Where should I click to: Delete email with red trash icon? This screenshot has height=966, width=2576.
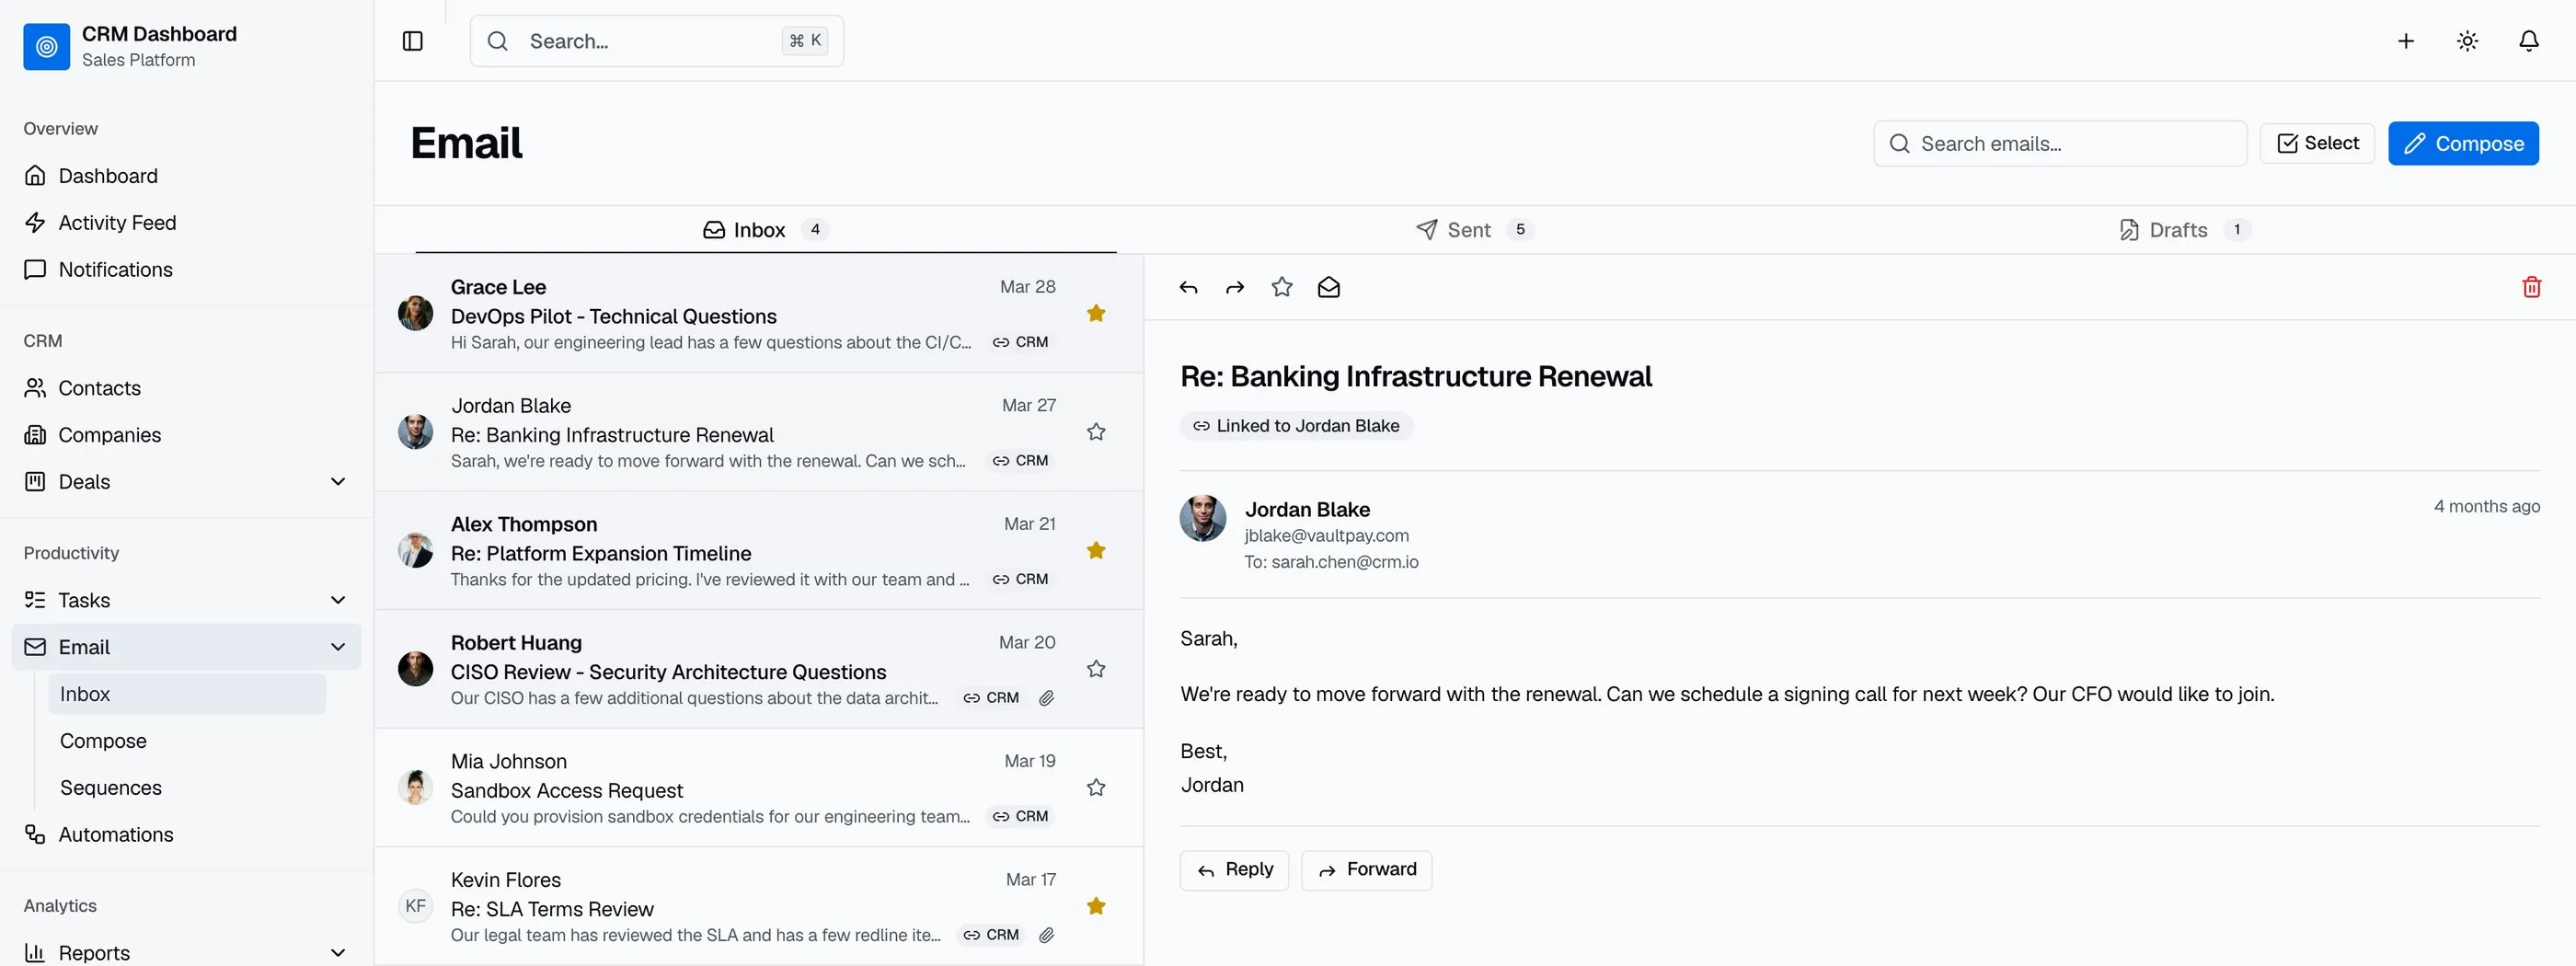coord(2531,287)
